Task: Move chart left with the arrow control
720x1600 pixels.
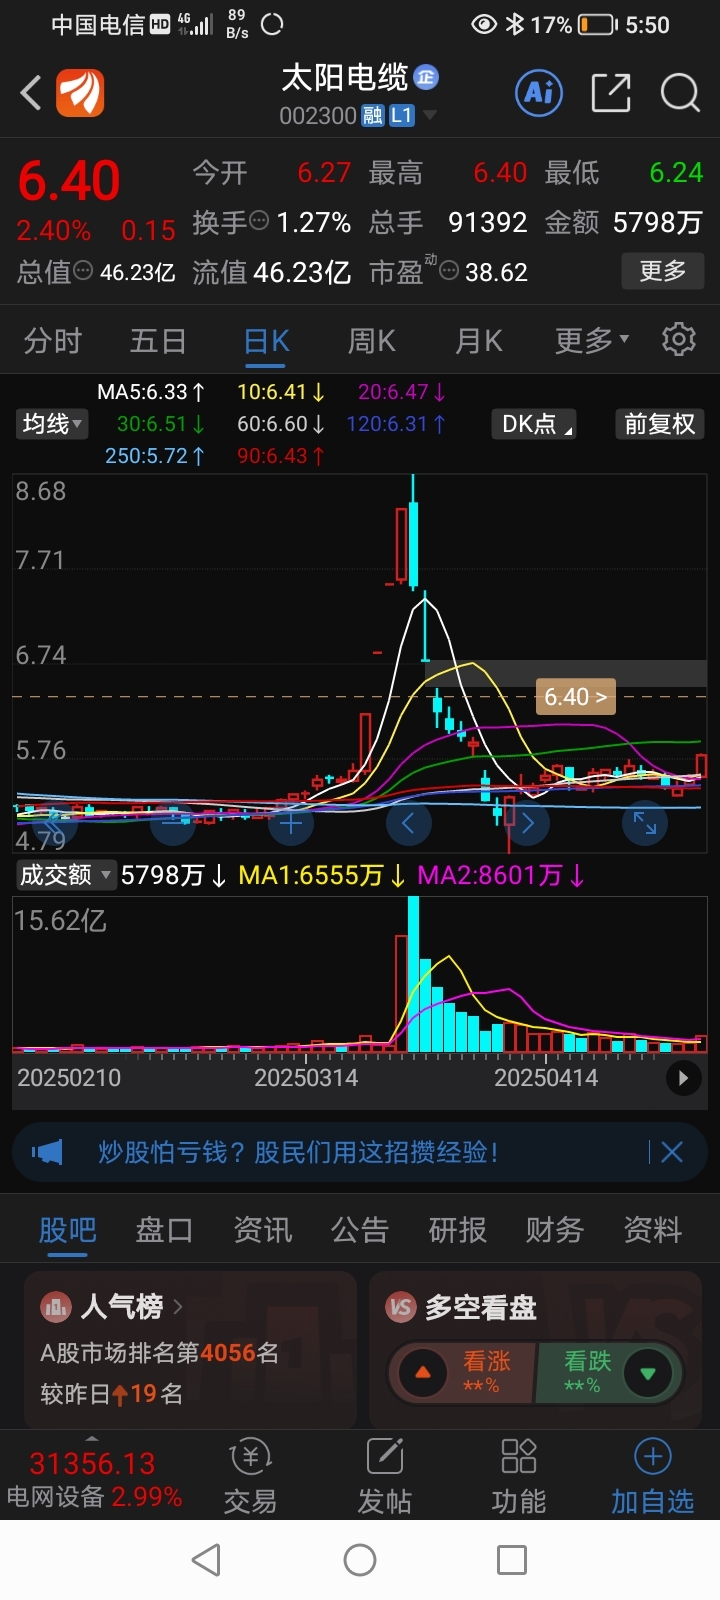Action: tap(408, 824)
